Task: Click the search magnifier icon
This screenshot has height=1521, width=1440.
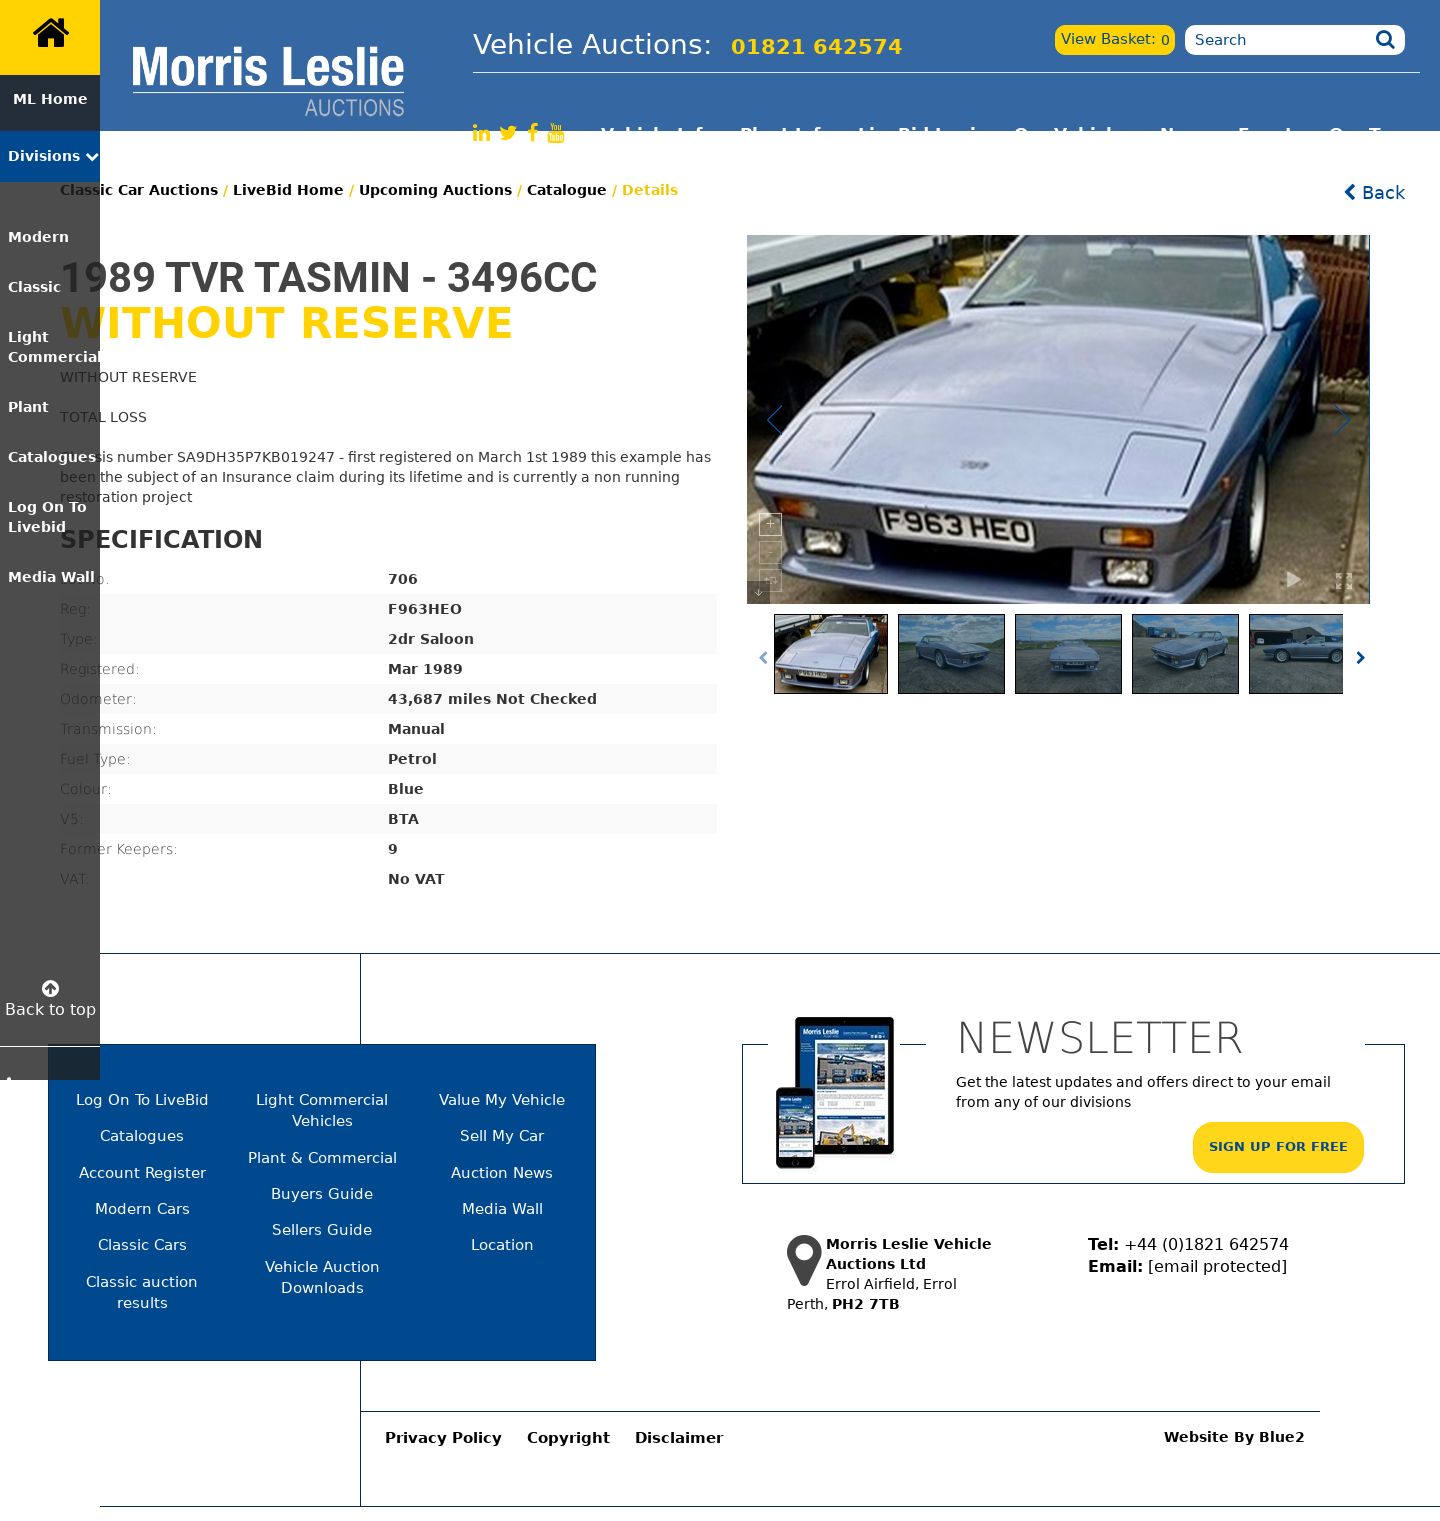Action: pos(1385,40)
